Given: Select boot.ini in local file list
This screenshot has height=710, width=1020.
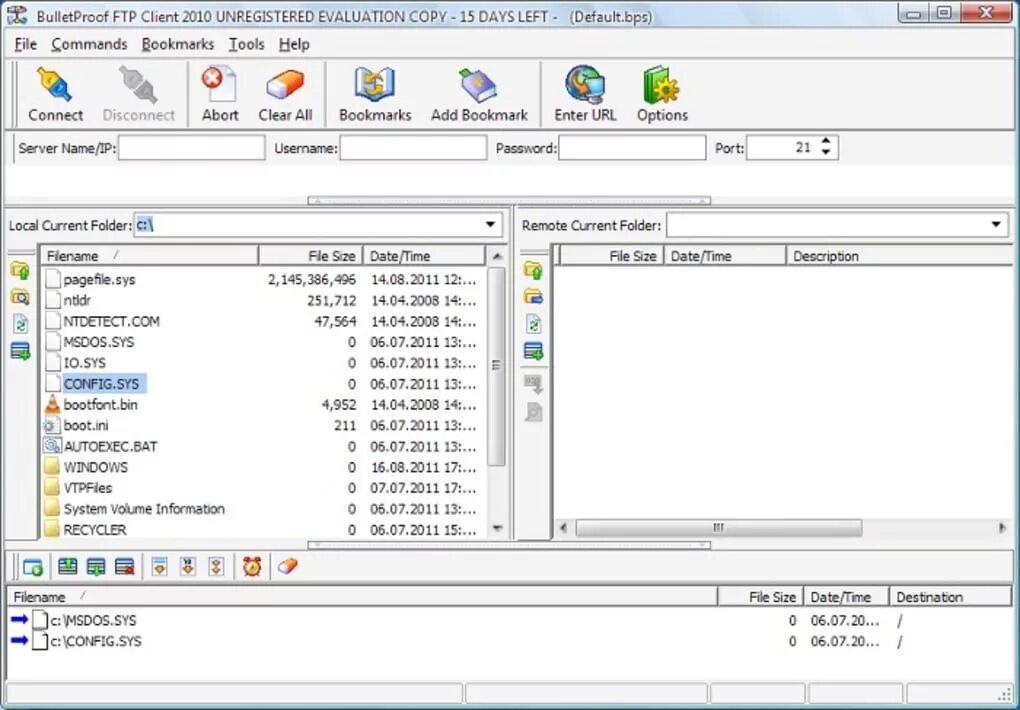Looking at the screenshot, I should (86, 426).
